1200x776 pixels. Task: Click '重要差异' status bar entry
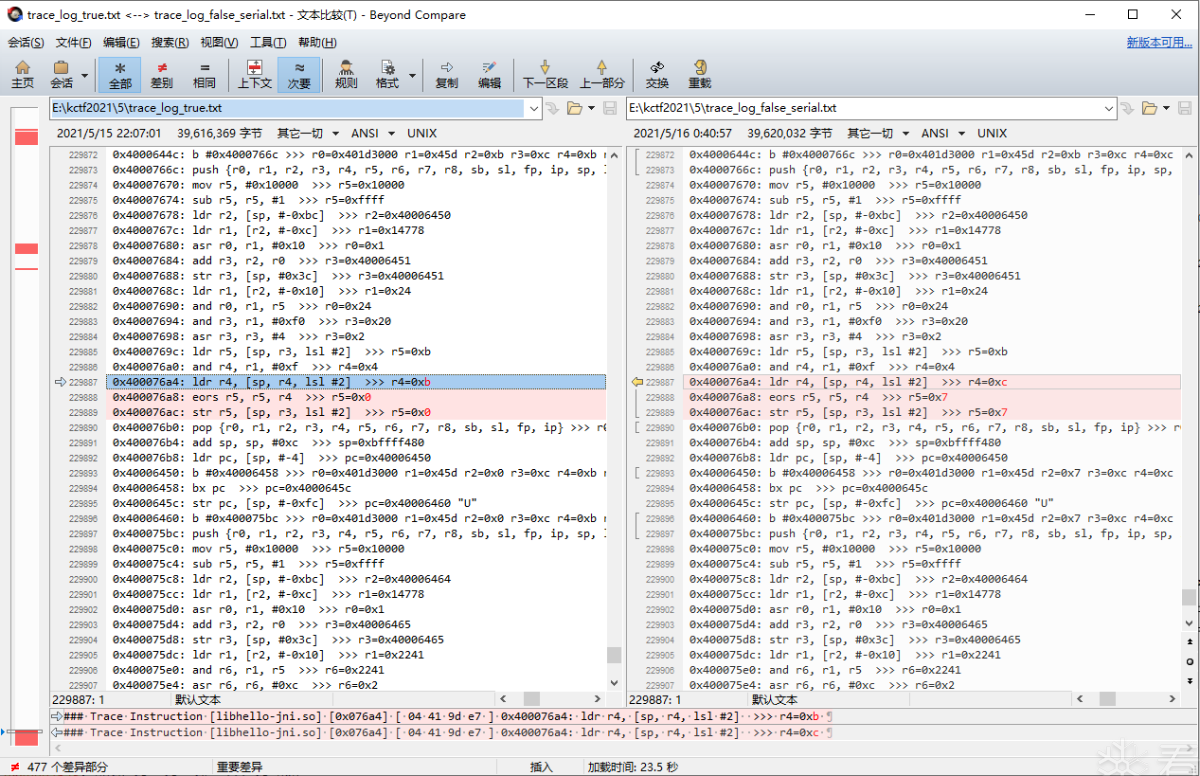point(241,767)
